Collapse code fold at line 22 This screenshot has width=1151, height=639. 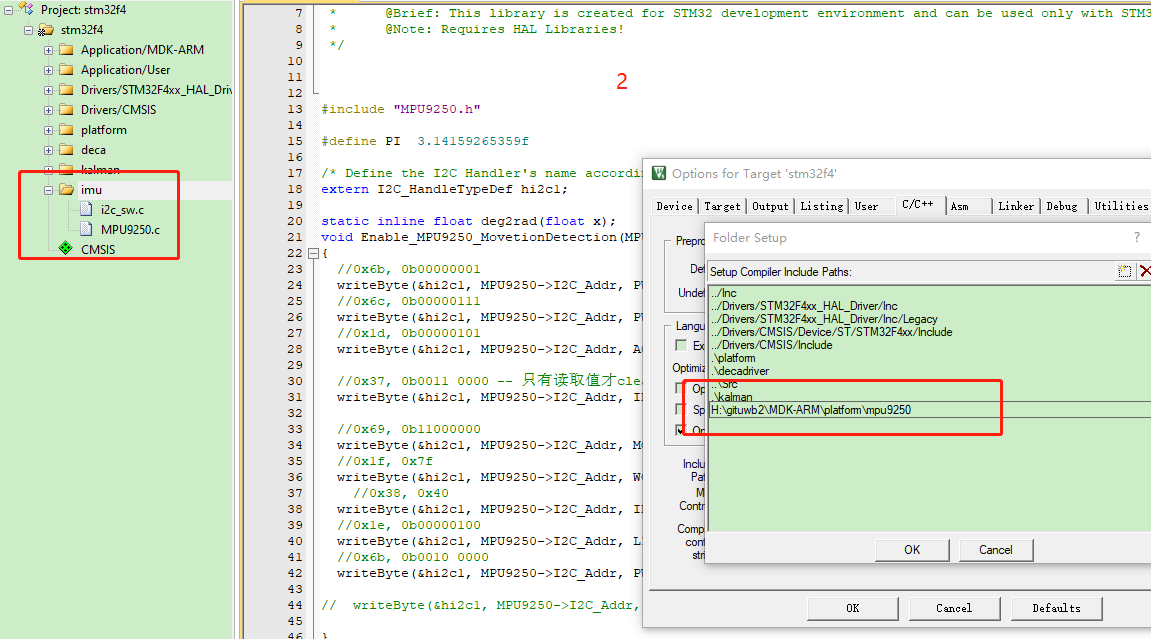[x=313, y=253]
